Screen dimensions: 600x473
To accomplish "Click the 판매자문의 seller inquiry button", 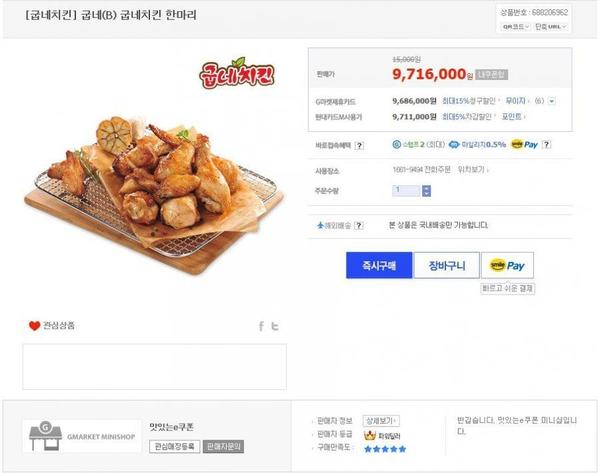I will (x=224, y=446).
